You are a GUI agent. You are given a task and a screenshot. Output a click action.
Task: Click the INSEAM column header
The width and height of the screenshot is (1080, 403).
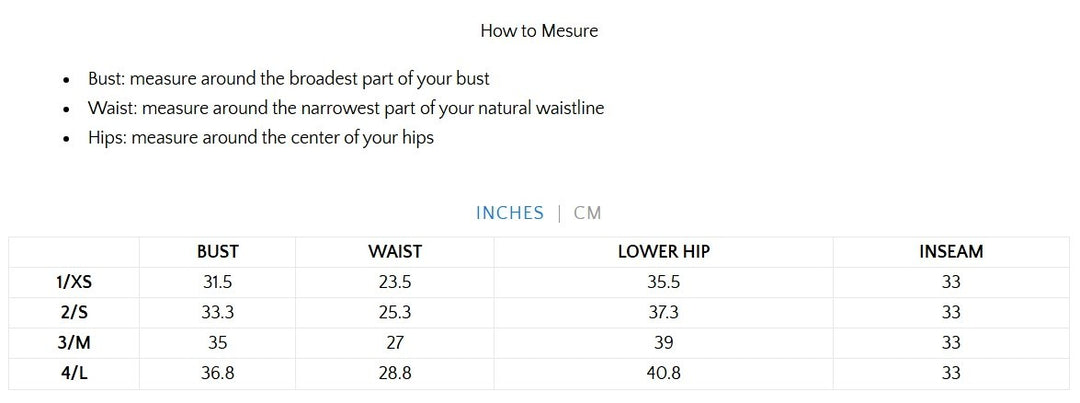click(951, 252)
